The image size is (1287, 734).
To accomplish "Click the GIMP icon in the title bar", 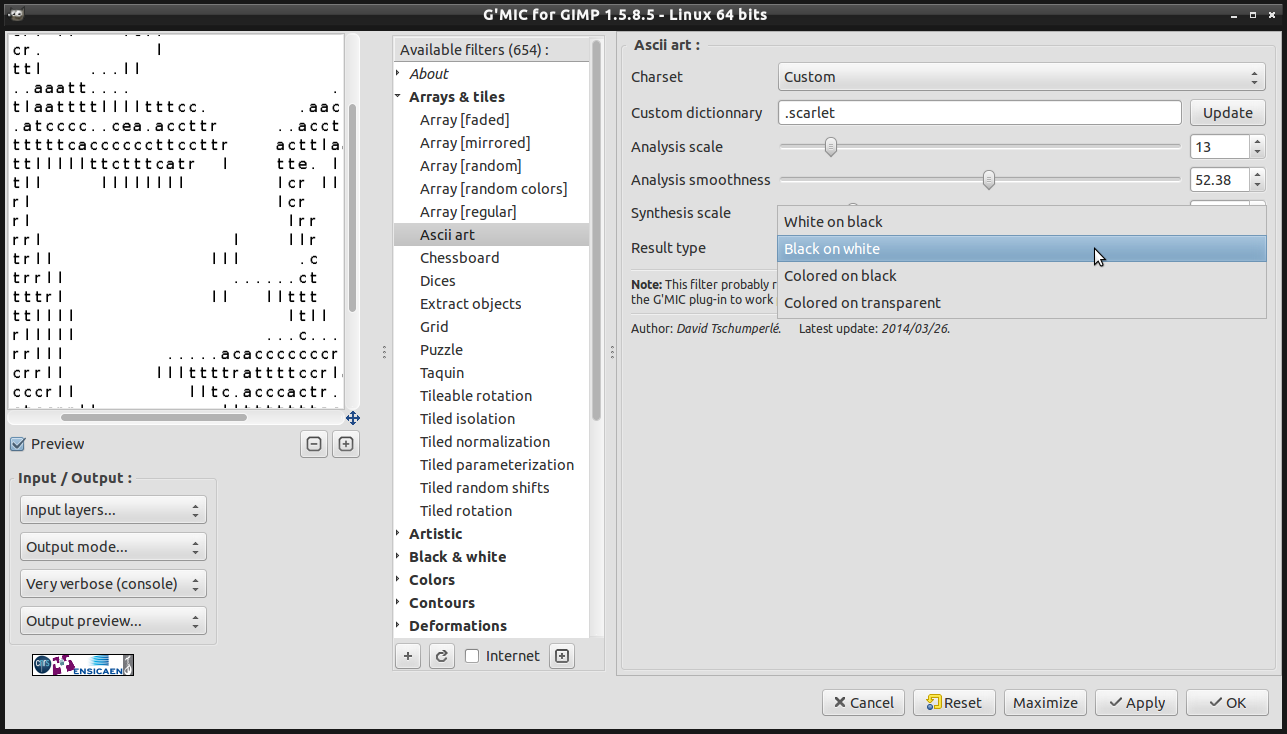I will pos(18,14).
